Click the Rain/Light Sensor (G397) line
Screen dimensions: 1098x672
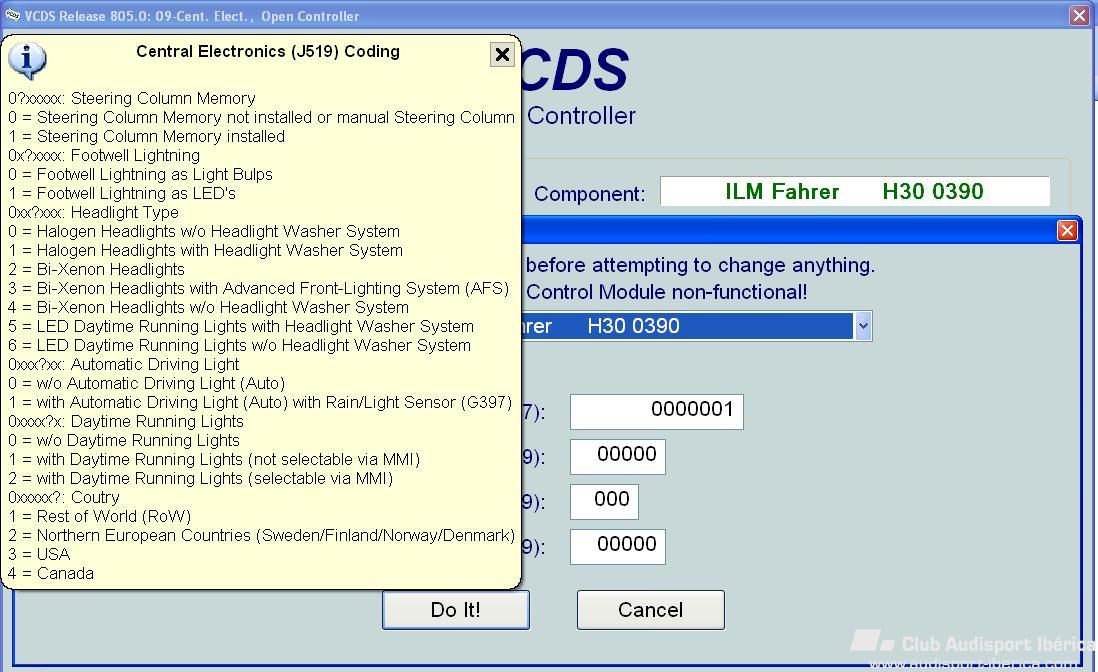(x=260, y=402)
